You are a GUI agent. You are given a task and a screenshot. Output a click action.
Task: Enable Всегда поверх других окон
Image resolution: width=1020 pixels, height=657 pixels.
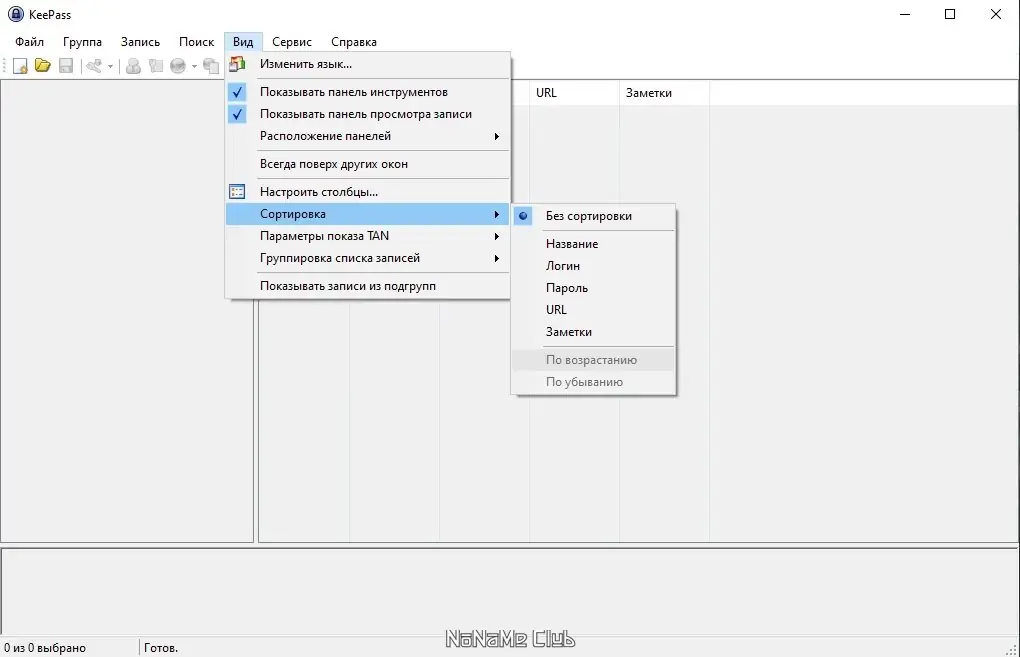click(x=368, y=164)
